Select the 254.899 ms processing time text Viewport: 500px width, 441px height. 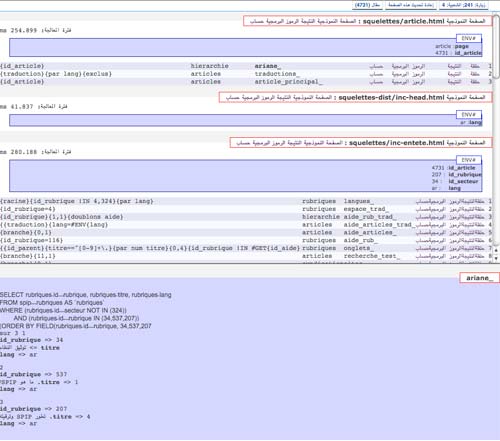click(x=36, y=30)
